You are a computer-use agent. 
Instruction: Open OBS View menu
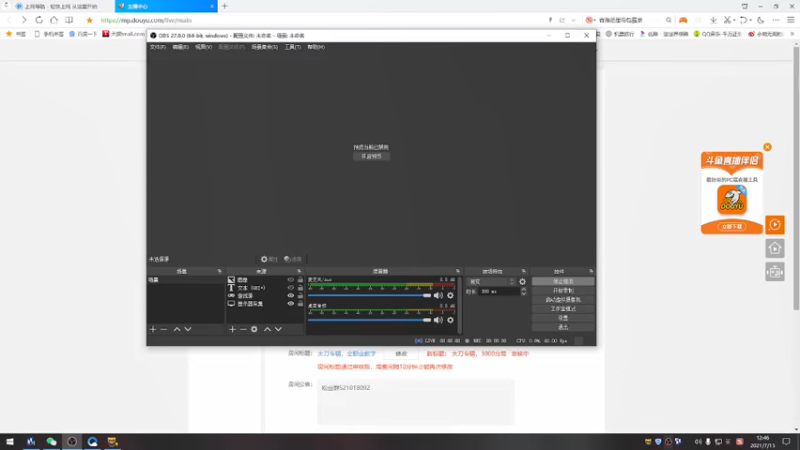(203, 47)
